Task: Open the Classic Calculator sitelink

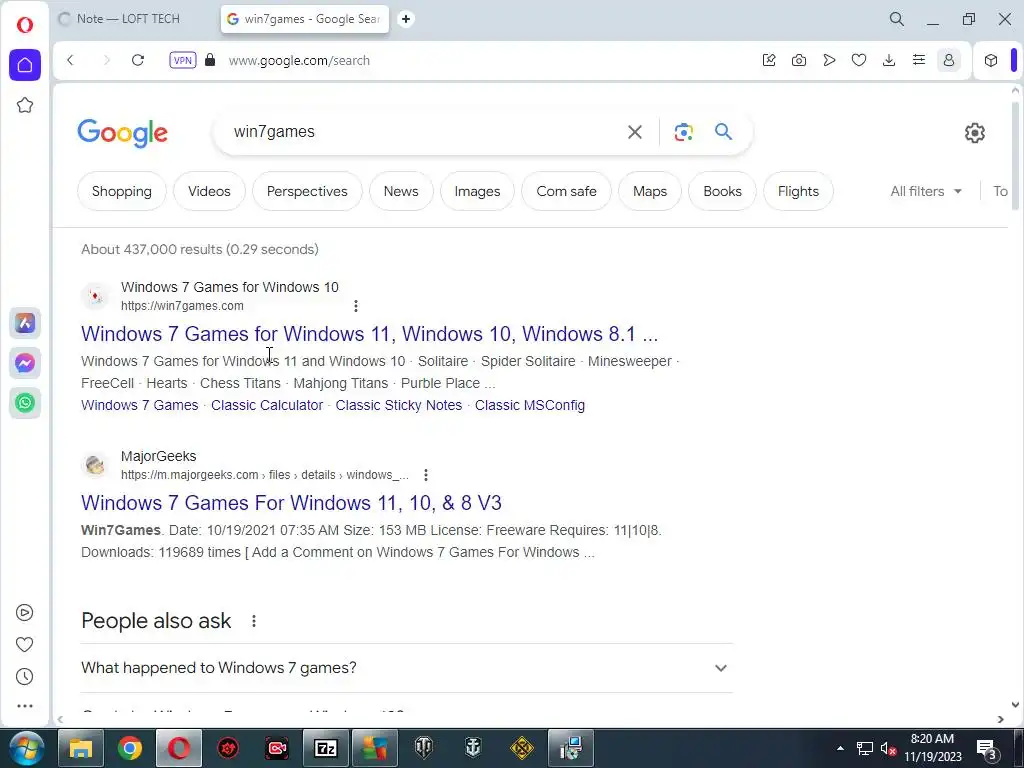Action: click(266, 405)
